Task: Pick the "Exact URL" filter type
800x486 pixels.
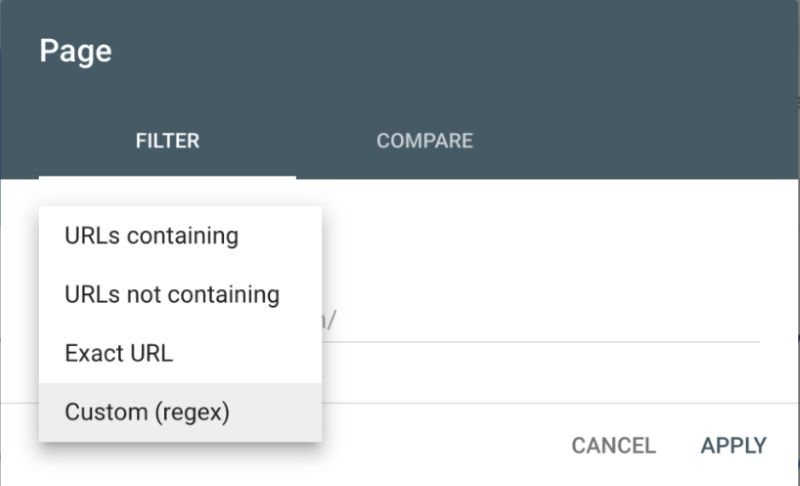Action: 180,353
